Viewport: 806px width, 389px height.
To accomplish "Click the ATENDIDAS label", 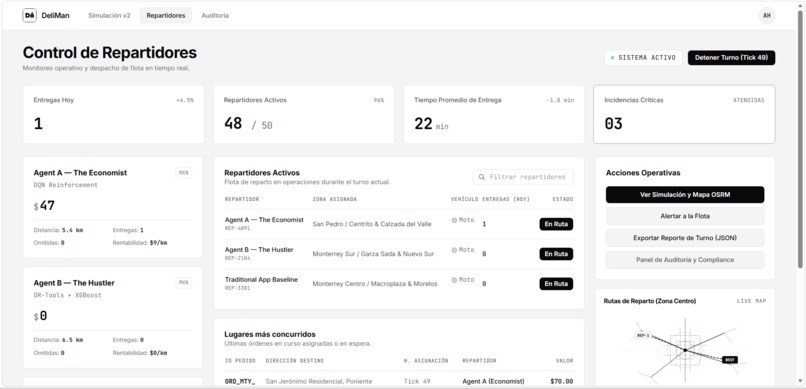I will (x=748, y=100).
